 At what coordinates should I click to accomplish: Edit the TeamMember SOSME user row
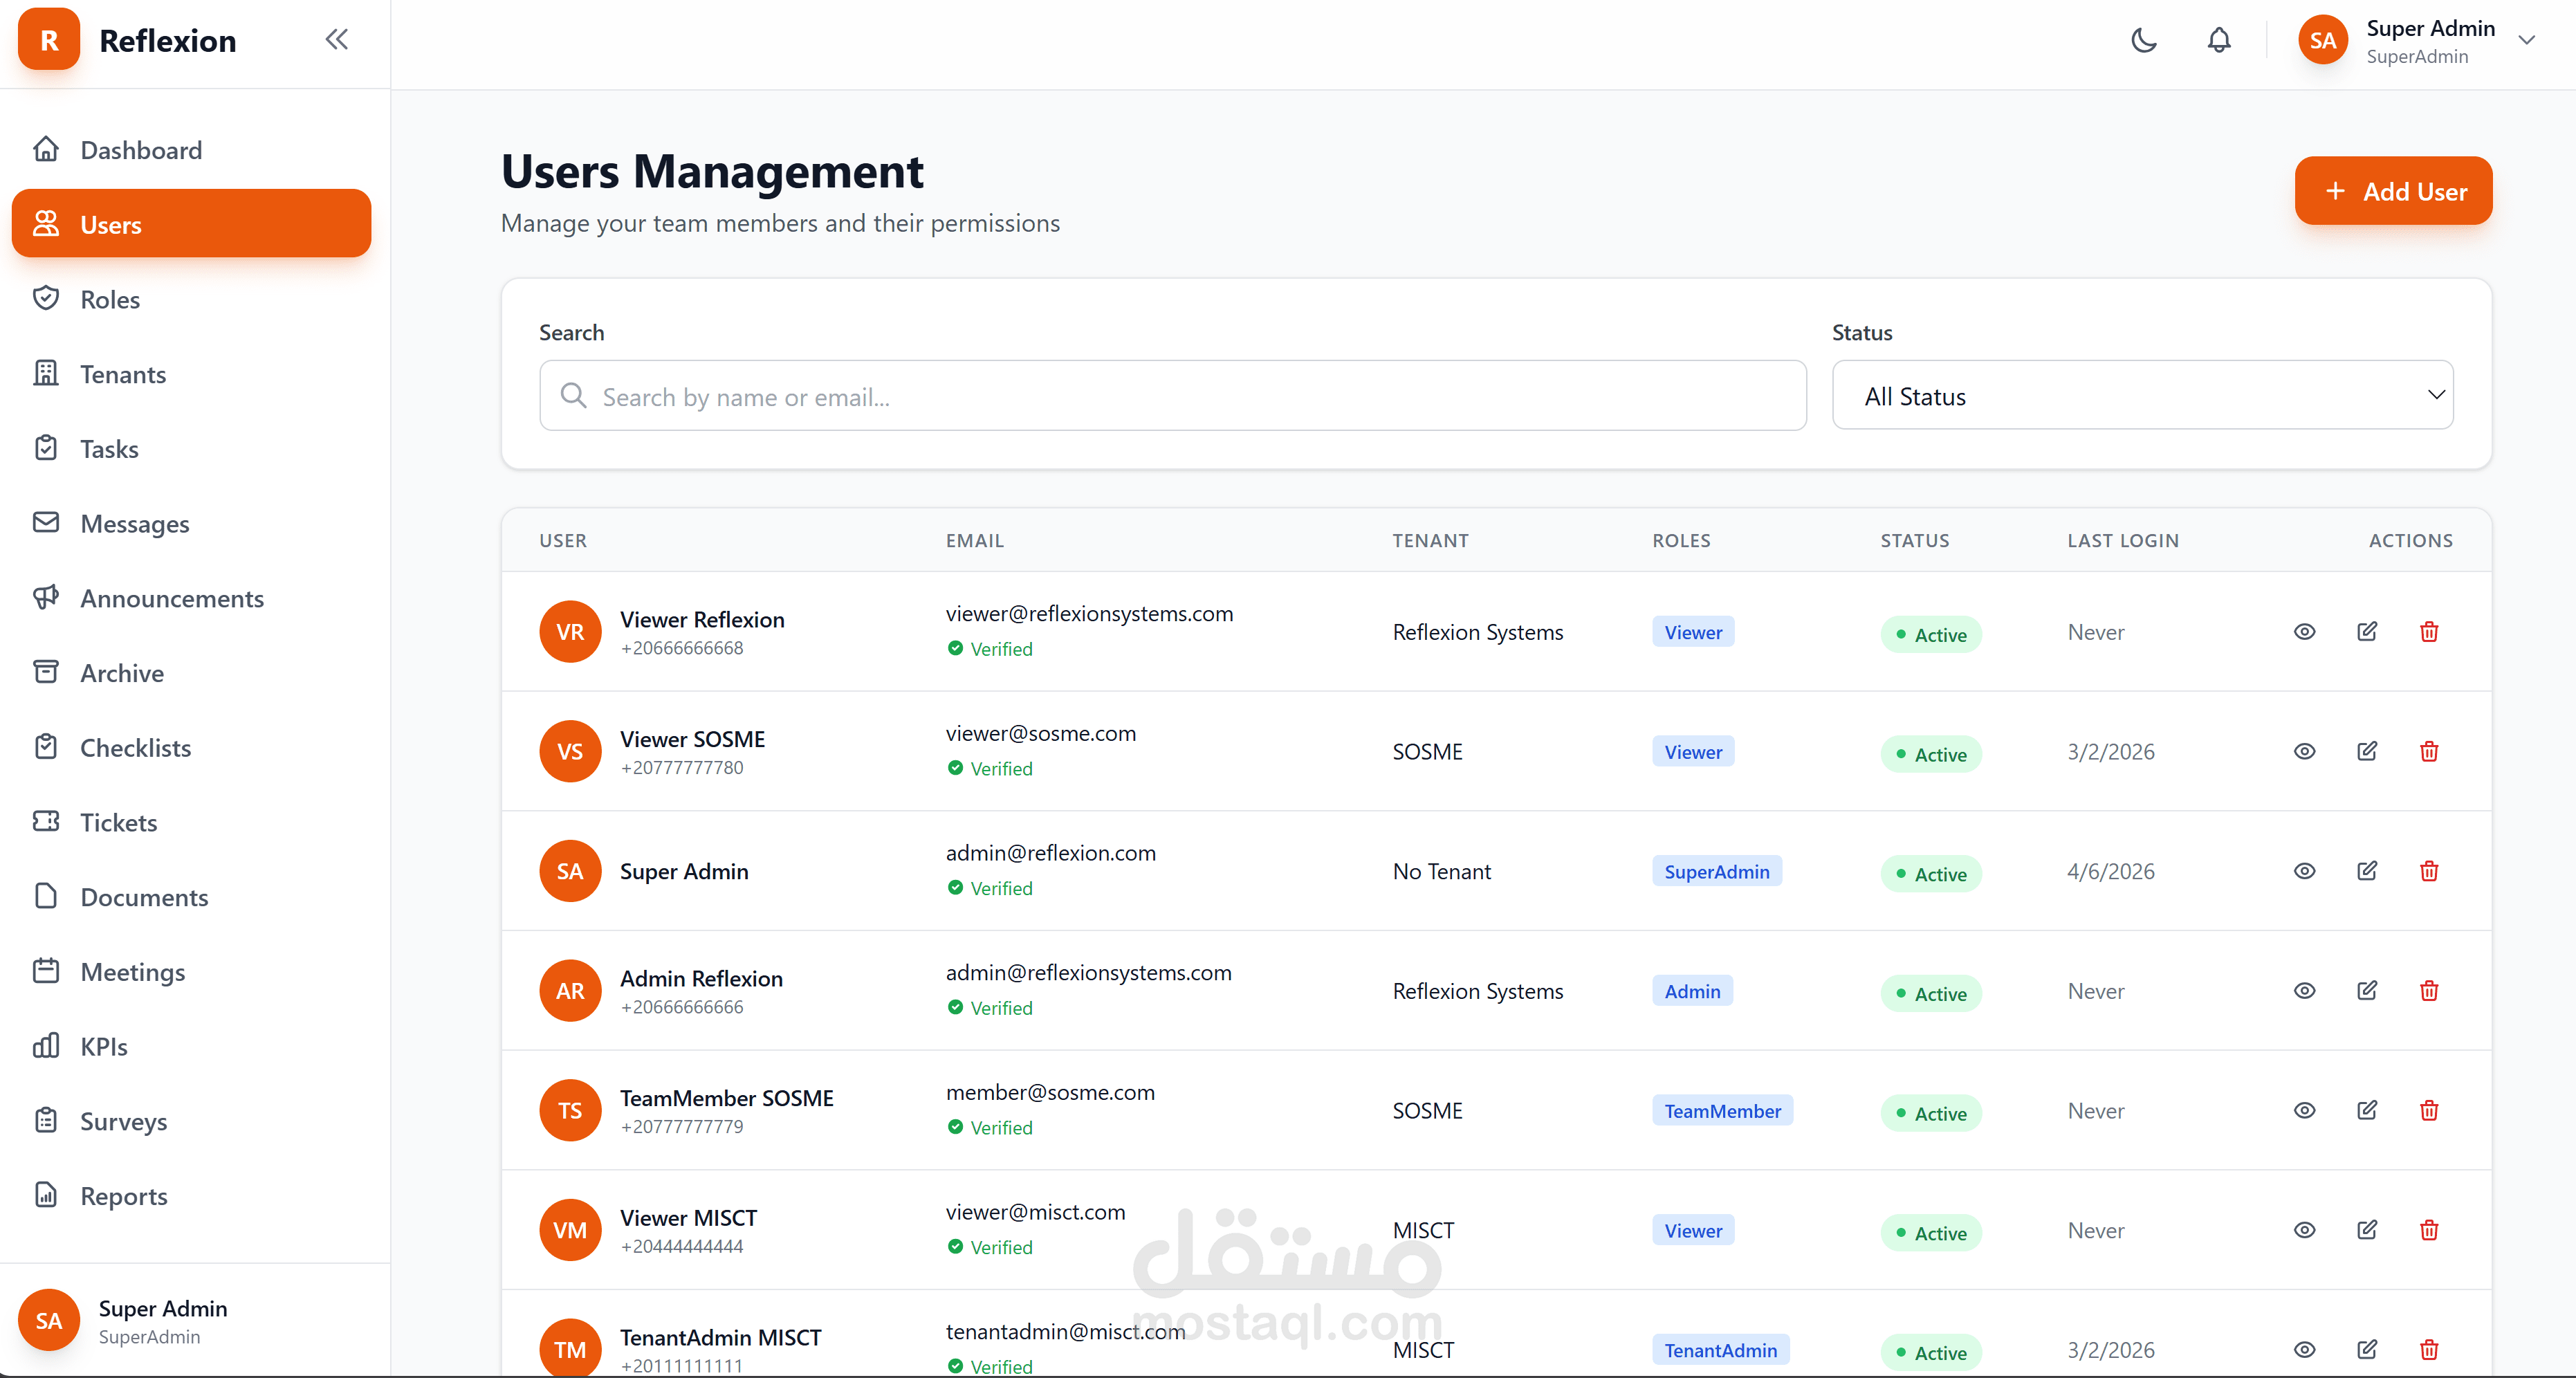[x=2366, y=1110]
